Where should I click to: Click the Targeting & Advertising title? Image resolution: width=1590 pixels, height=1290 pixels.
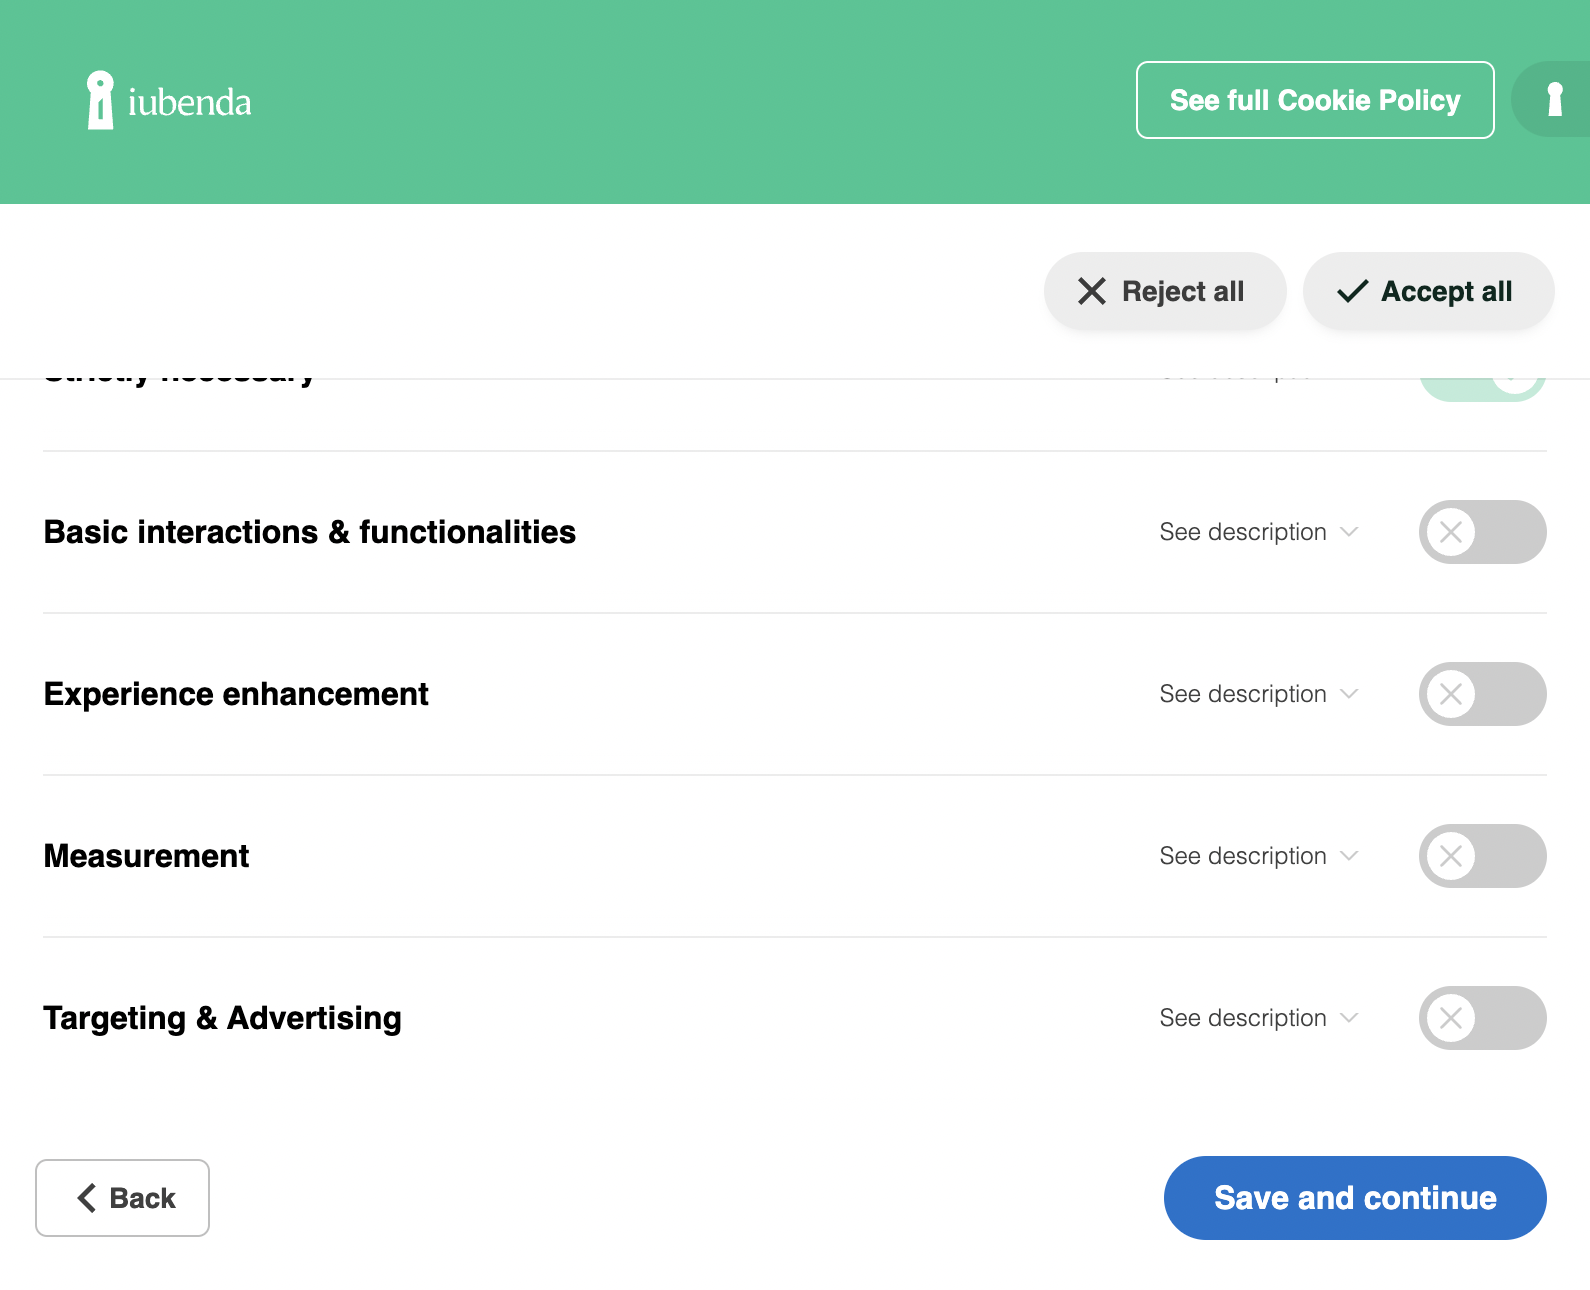pyautogui.click(x=222, y=1018)
